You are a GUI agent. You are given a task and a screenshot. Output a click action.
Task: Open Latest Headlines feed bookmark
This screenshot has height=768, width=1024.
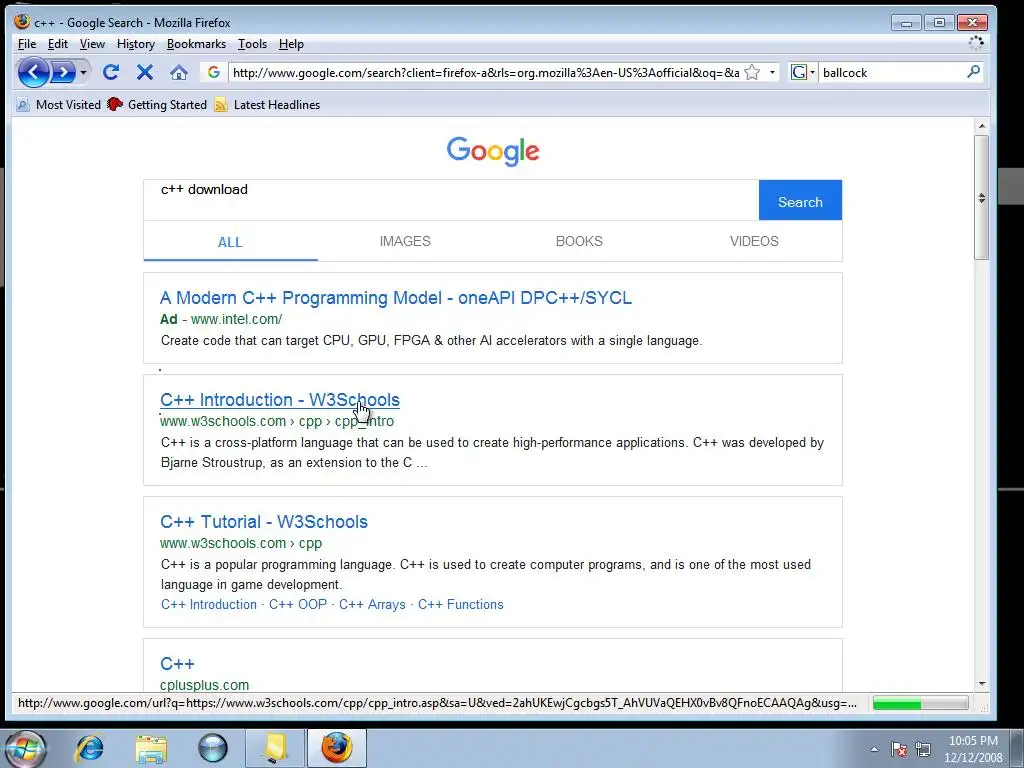point(267,104)
